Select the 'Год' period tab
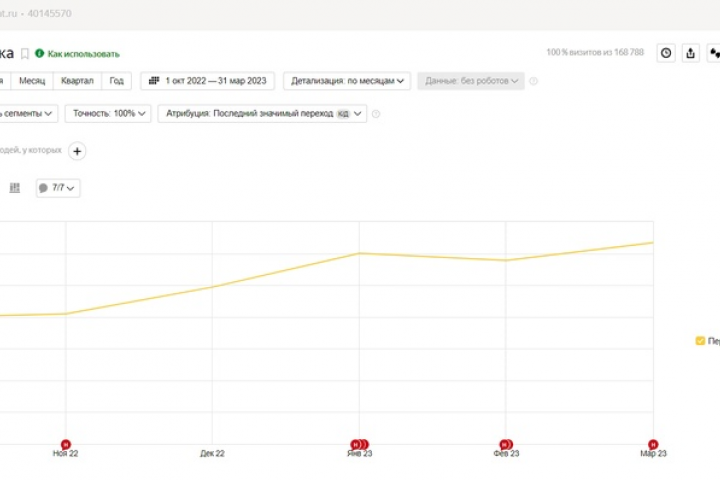 pyautogui.click(x=116, y=81)
